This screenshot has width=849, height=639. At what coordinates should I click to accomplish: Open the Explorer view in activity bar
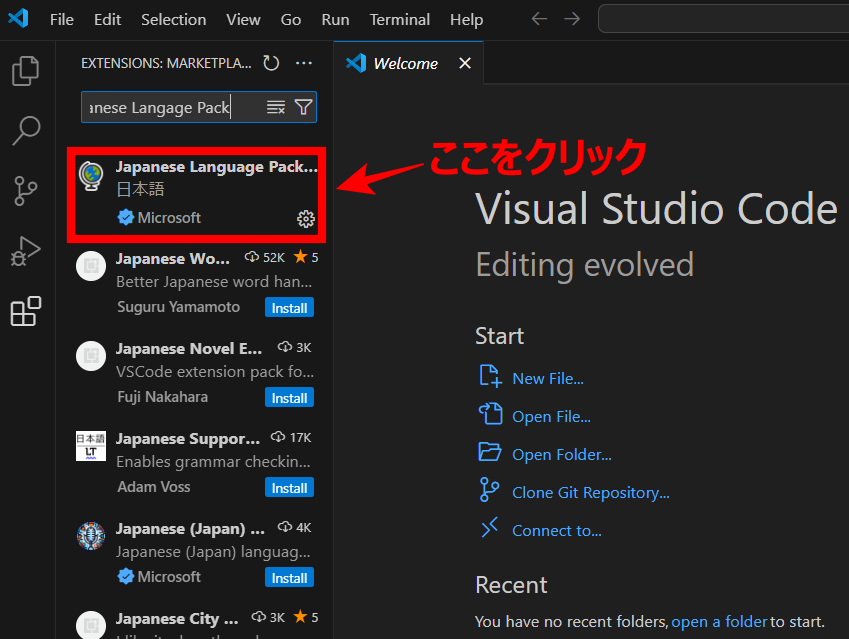tap(25, 71)
